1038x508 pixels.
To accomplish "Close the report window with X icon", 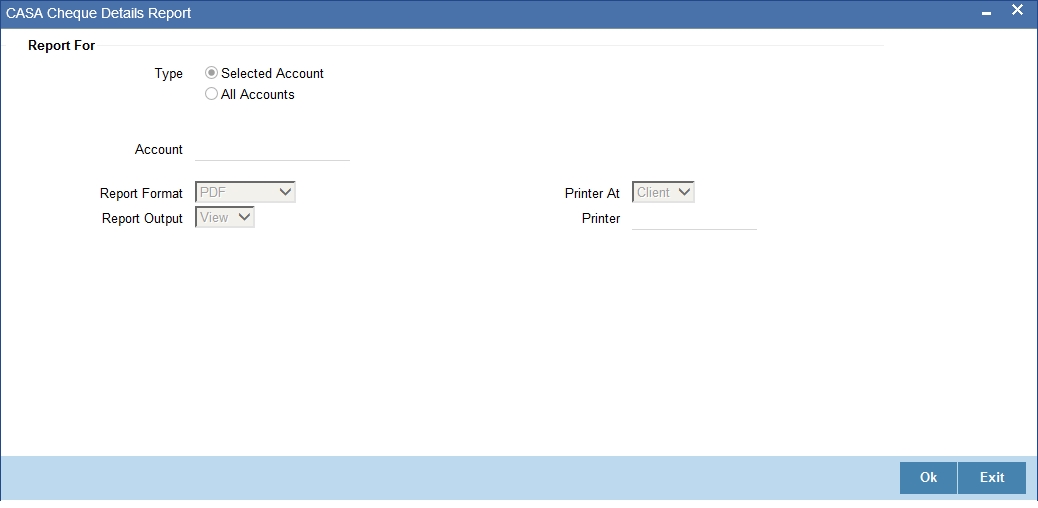I will [1017, 11].
